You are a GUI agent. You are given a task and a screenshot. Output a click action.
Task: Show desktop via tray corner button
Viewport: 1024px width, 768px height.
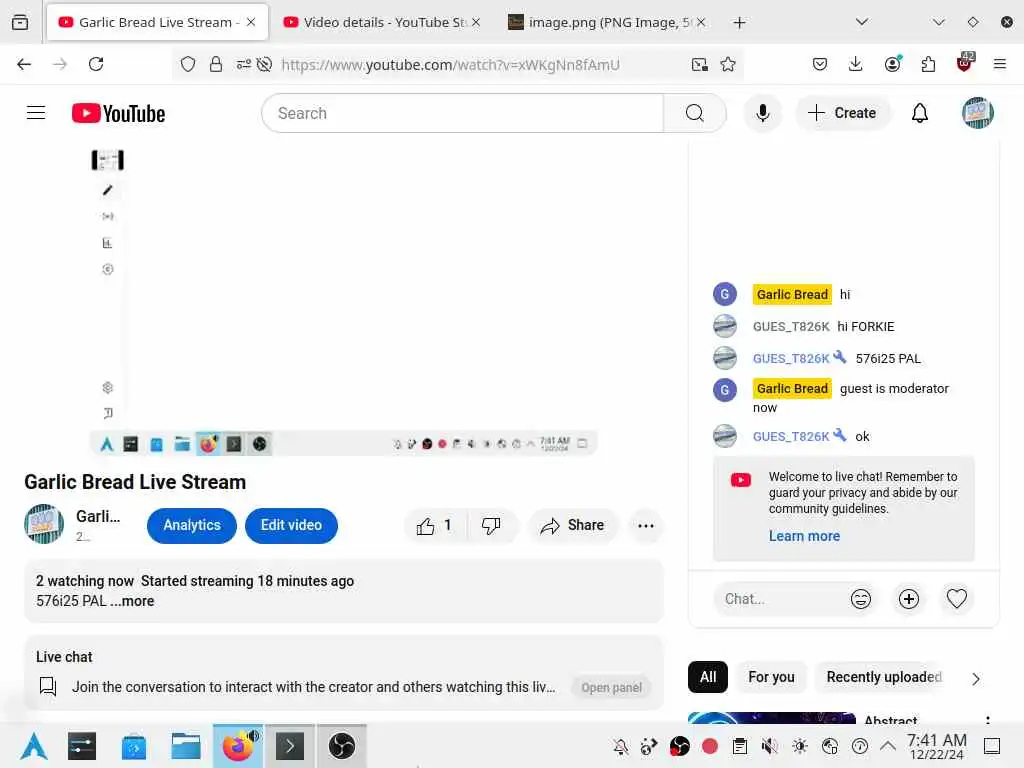992,746
